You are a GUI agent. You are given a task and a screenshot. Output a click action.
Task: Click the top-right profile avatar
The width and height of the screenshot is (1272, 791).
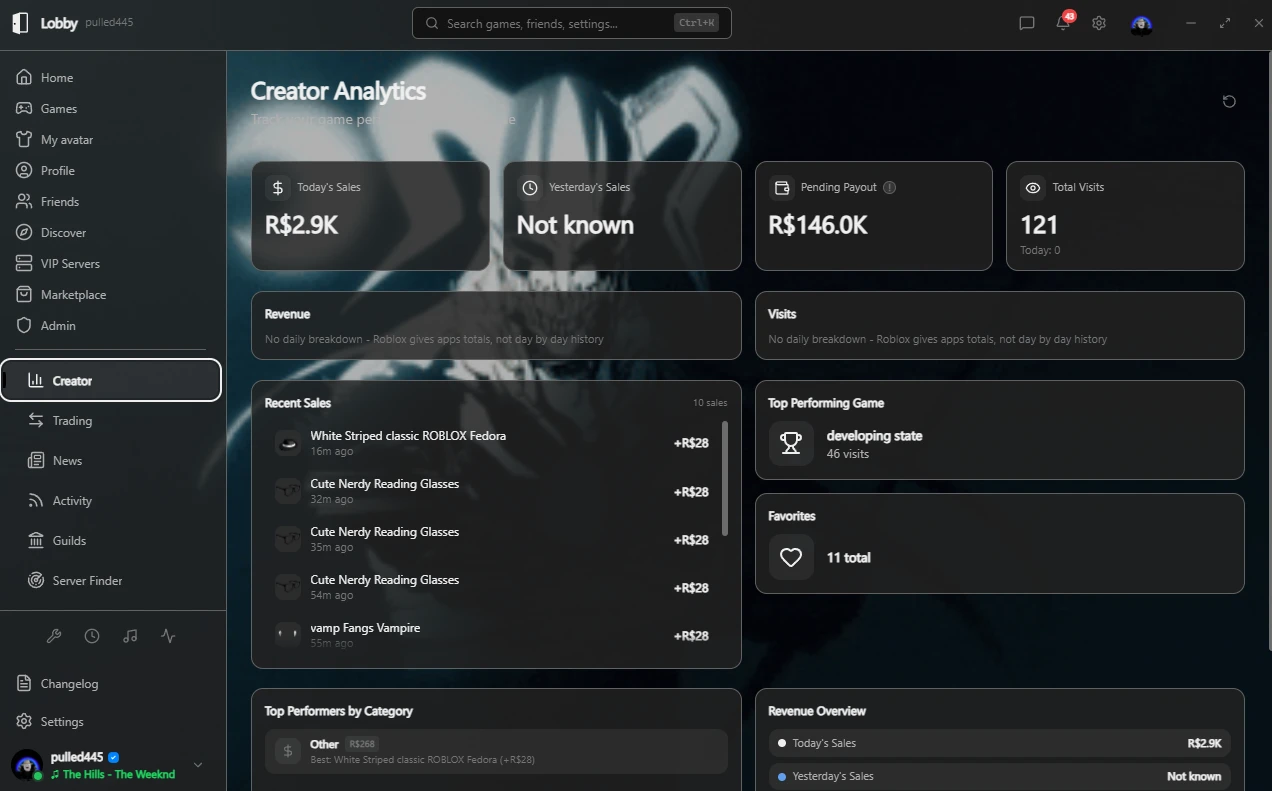point(1141,23)
